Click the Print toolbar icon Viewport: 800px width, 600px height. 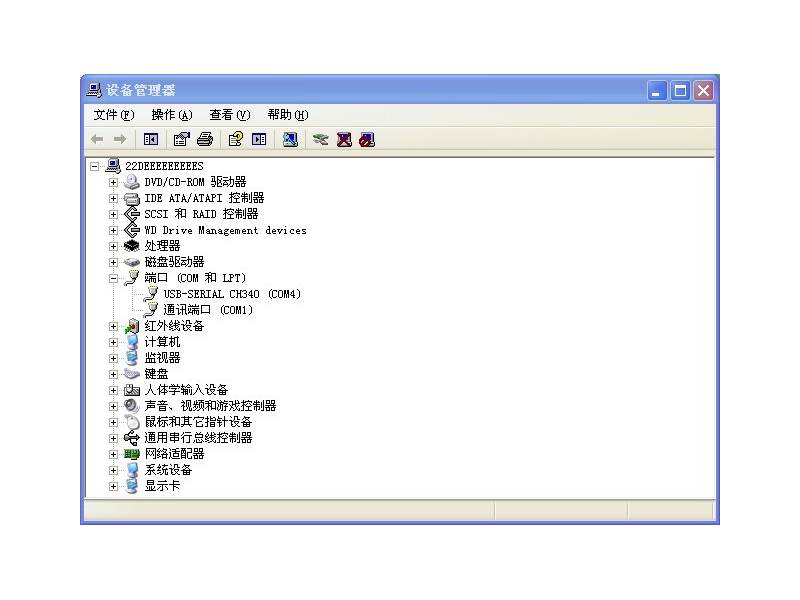pos(204,140)
